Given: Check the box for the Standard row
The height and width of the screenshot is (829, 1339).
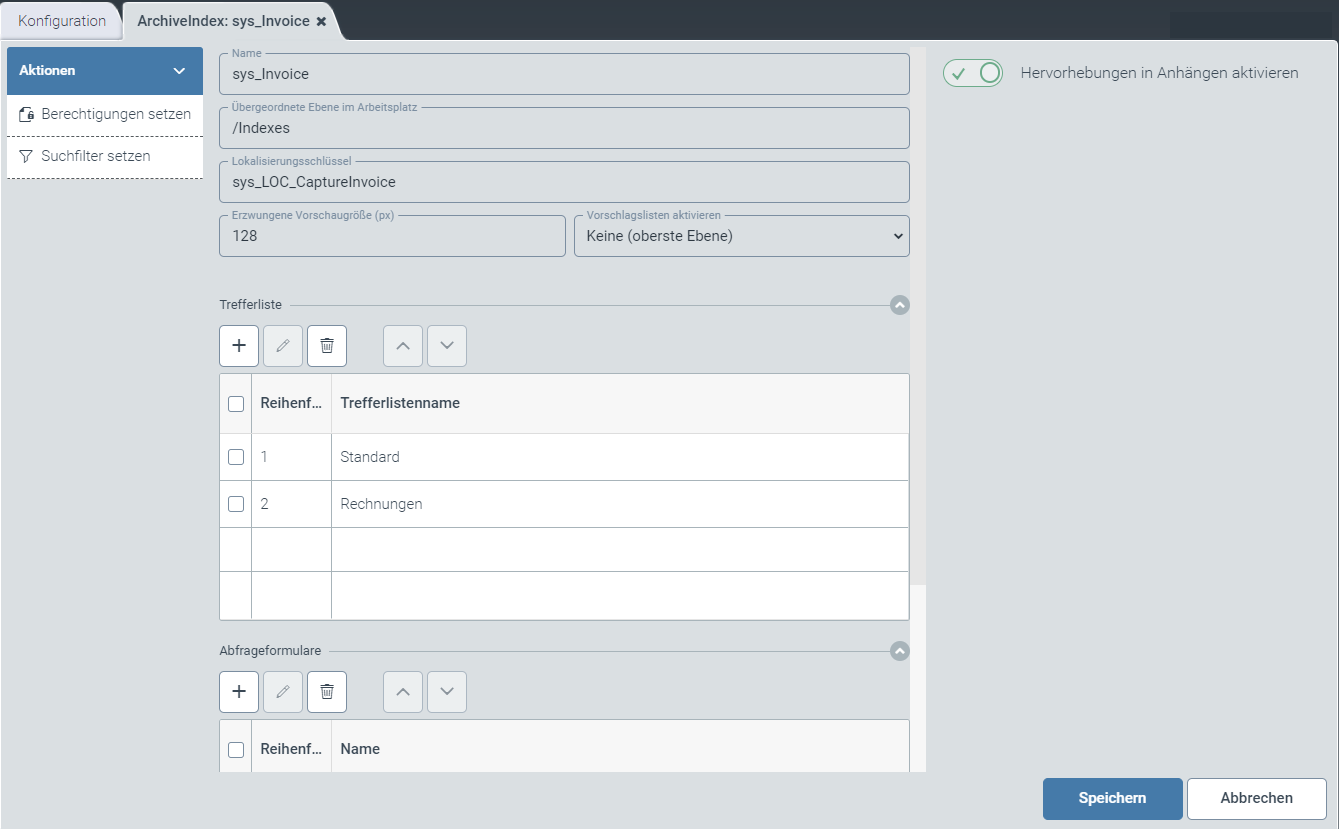Looking at the screenshot, I should tap(236, 457).
